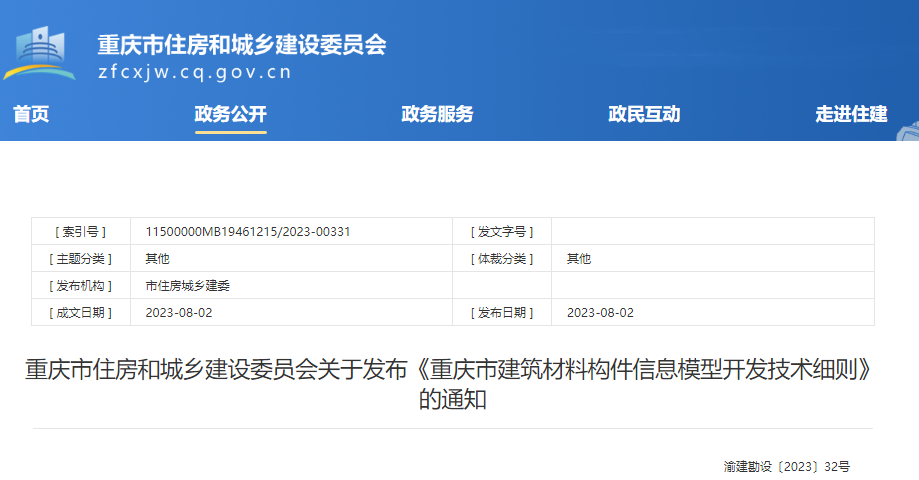
Task: Select the index number 11500000MB19461215/2023-00331
Action: point(248,232)
